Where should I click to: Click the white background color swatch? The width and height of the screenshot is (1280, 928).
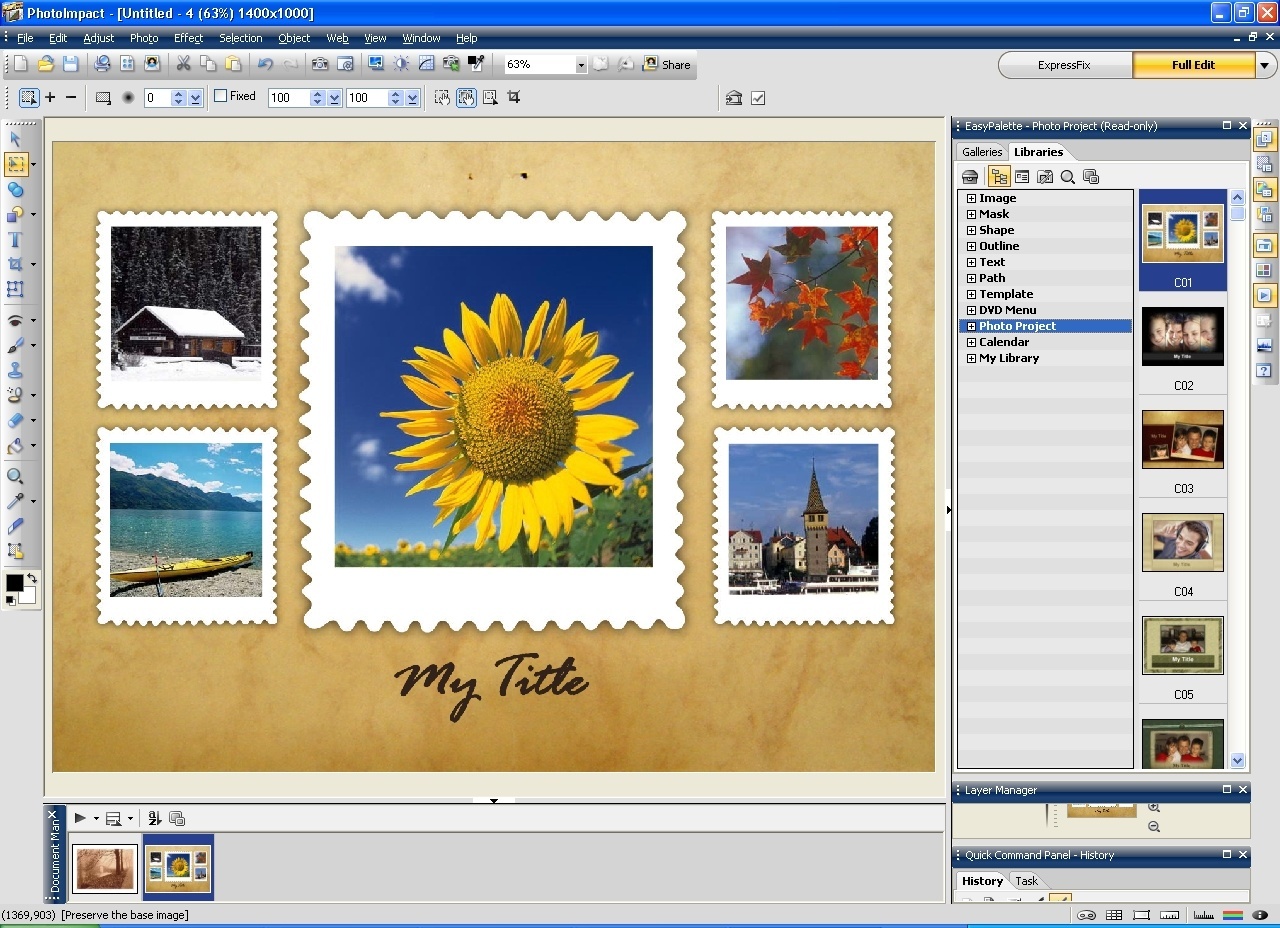point(29,596)
